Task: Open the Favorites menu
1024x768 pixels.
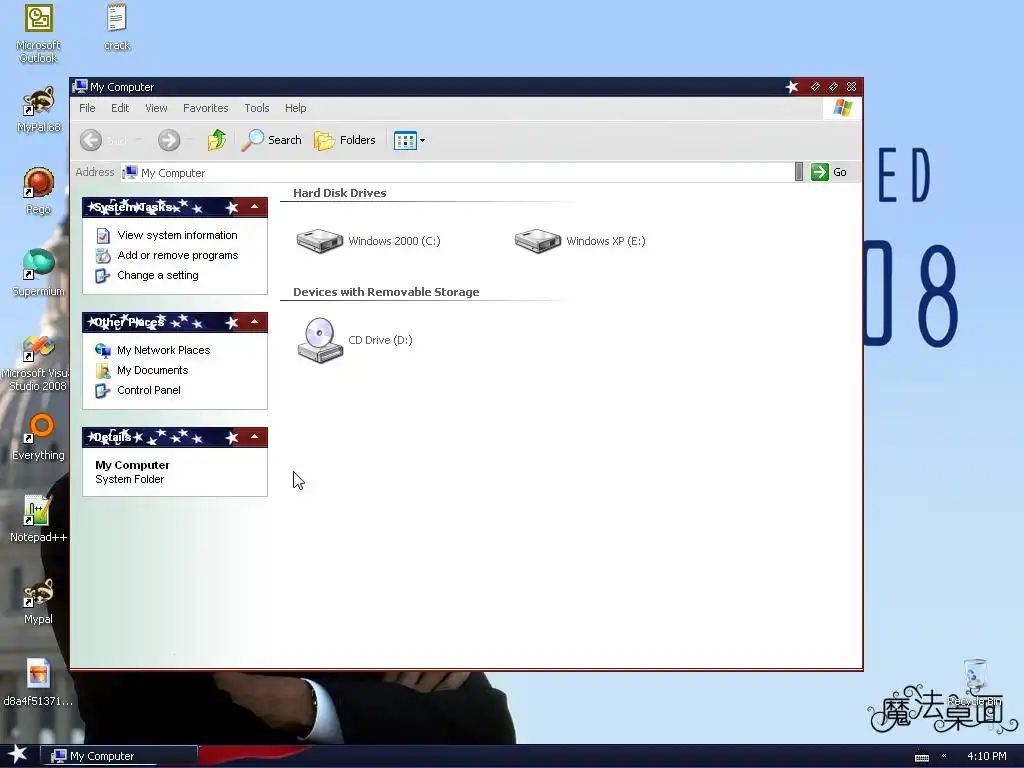Action: pyautogui.click(x=206, y=108)
